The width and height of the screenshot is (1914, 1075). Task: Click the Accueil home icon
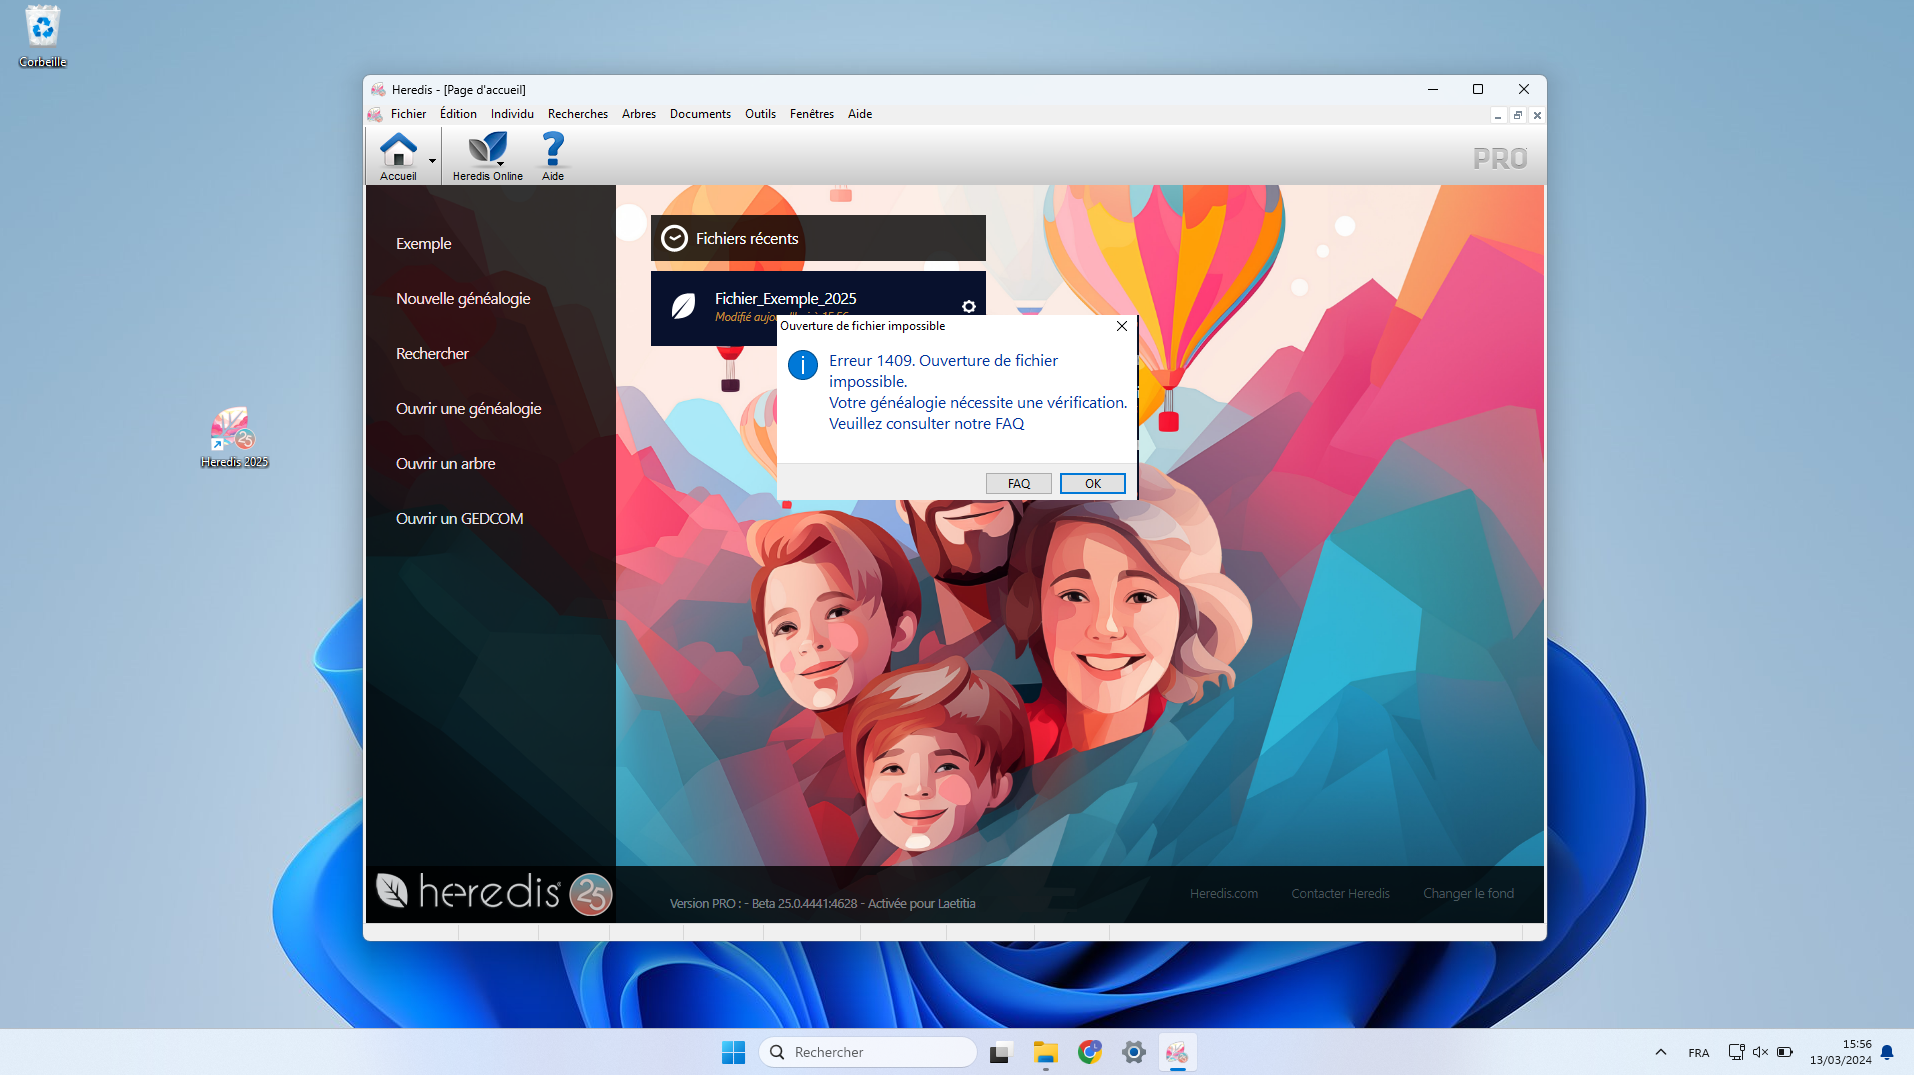tap(398, 151)
